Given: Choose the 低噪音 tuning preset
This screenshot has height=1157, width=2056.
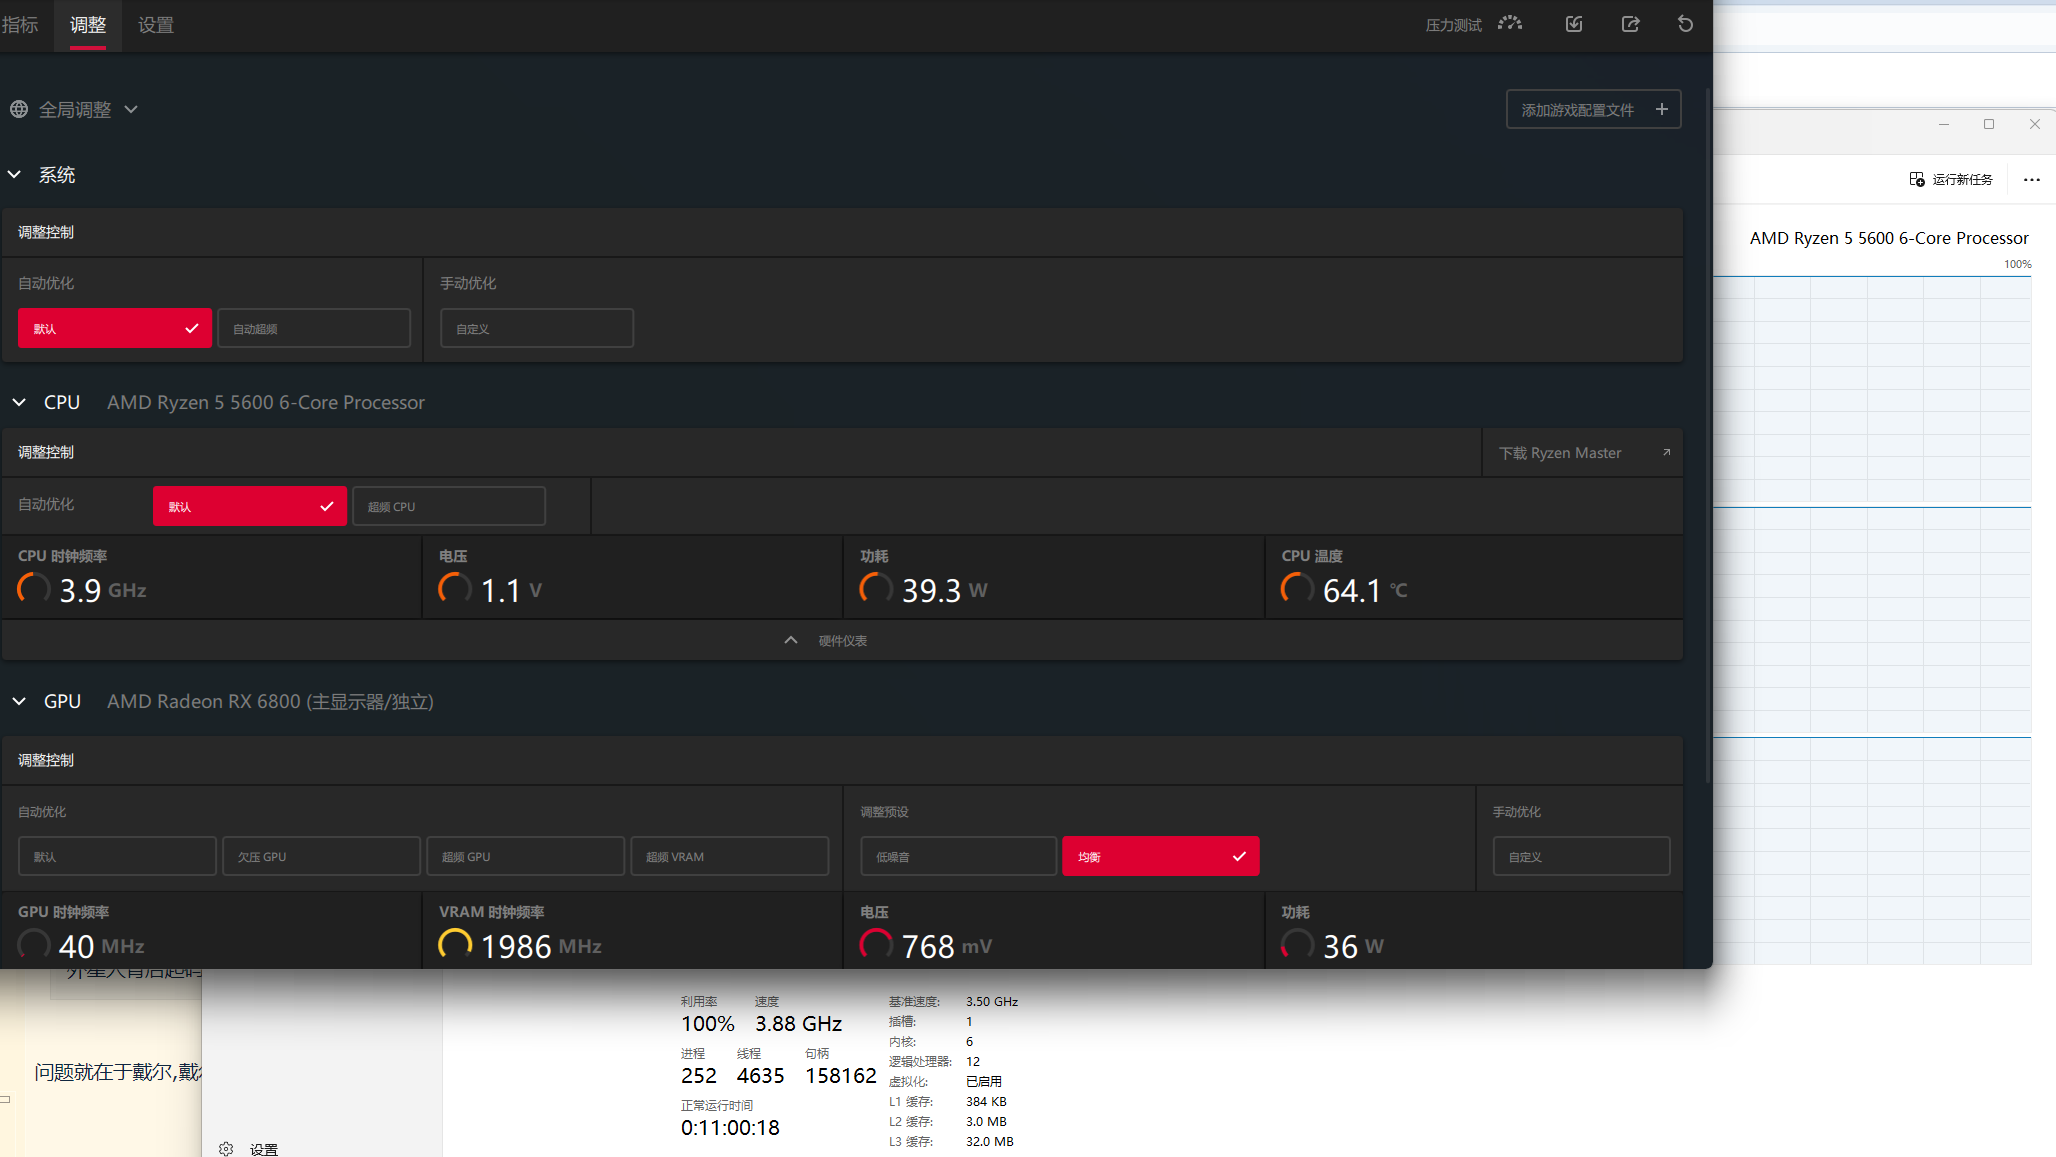Looking at the screenshot, I should tap(957, 856).
